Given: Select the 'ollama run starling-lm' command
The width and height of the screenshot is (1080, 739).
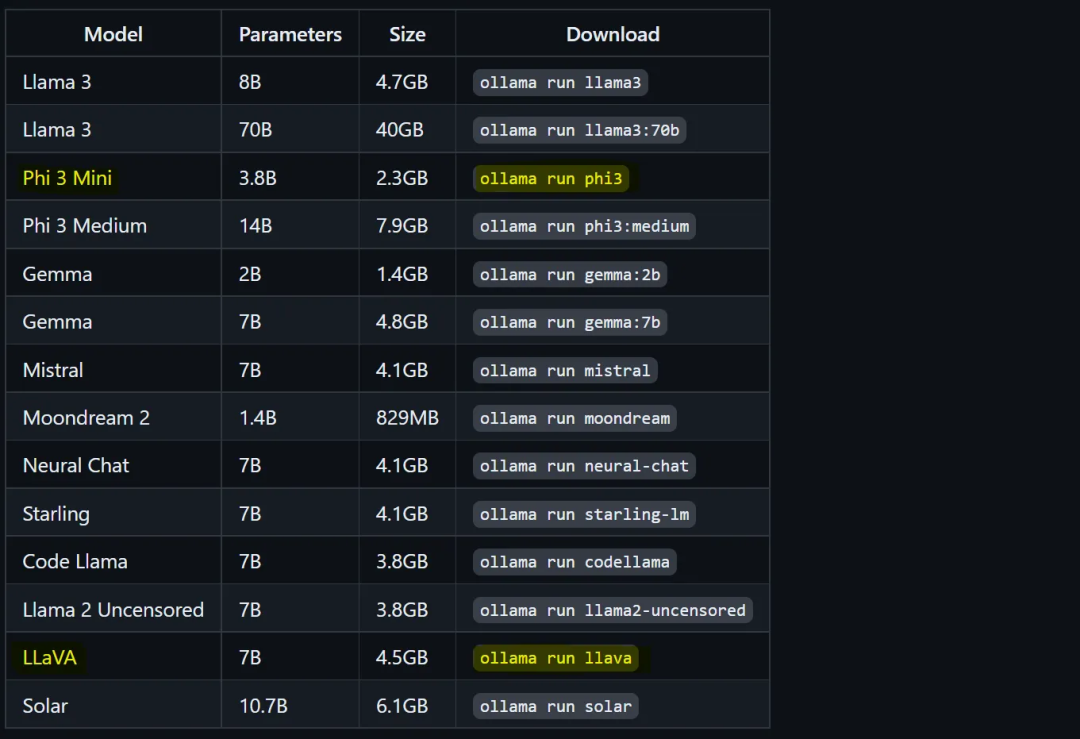Looking at the screenshot, I should point(584,514).
